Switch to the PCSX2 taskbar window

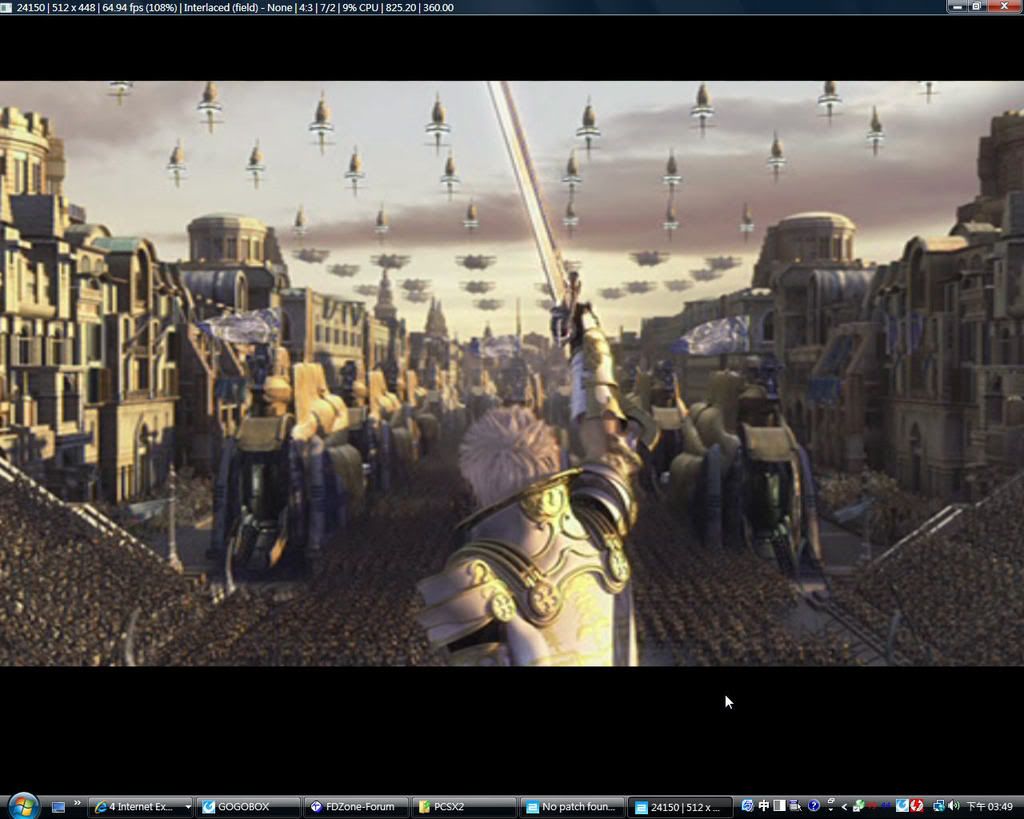464,807
